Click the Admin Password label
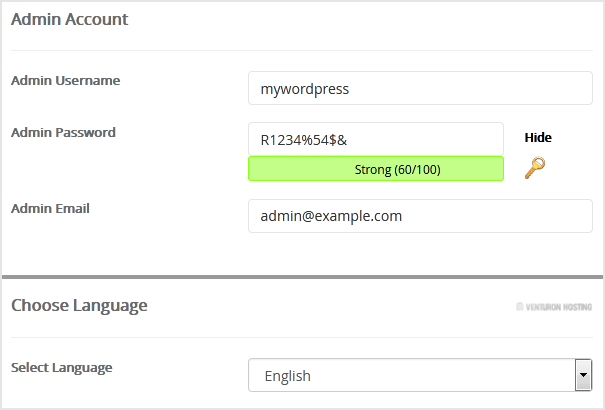 (63, 132)
